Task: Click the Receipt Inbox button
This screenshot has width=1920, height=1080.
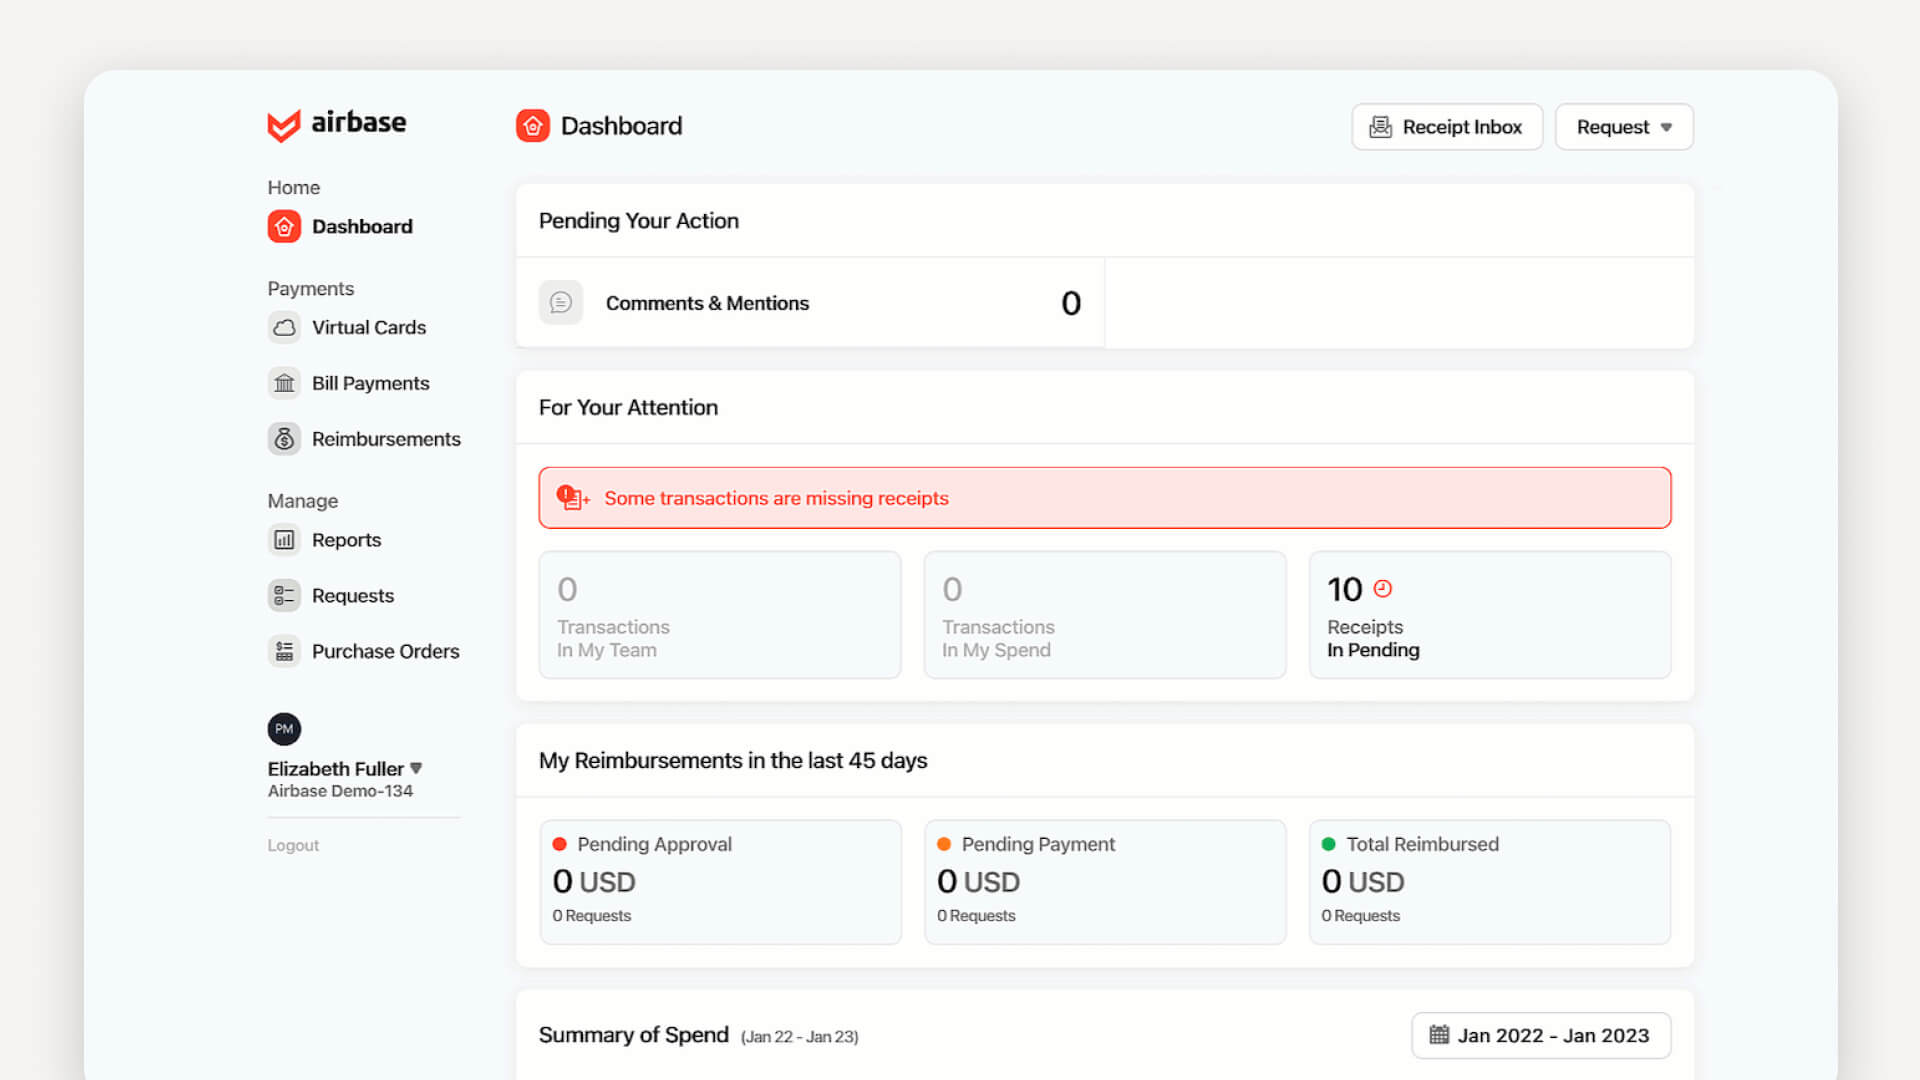Action: click(x=1446, y=126)
